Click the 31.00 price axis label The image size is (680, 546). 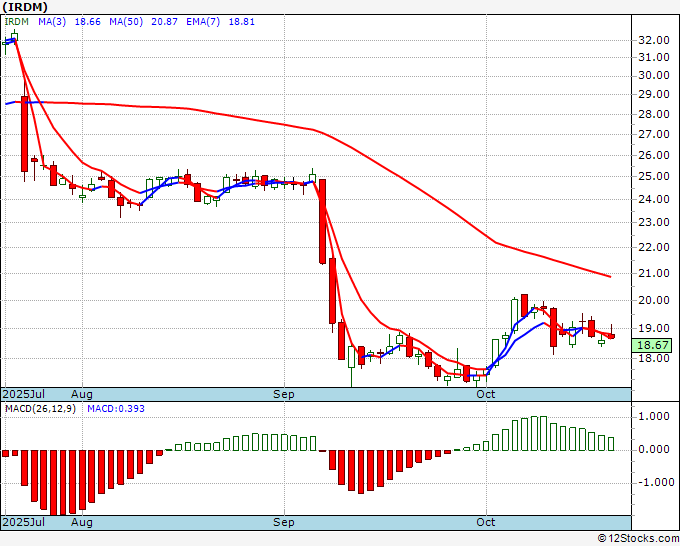point(654,57)
